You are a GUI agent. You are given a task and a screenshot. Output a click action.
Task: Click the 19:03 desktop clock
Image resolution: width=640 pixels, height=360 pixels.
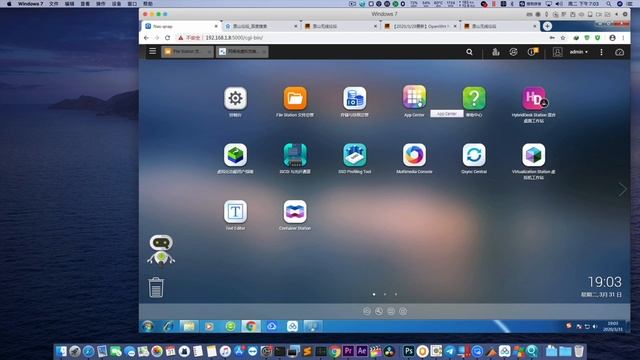pyautogui.click(x=604, y=282)
